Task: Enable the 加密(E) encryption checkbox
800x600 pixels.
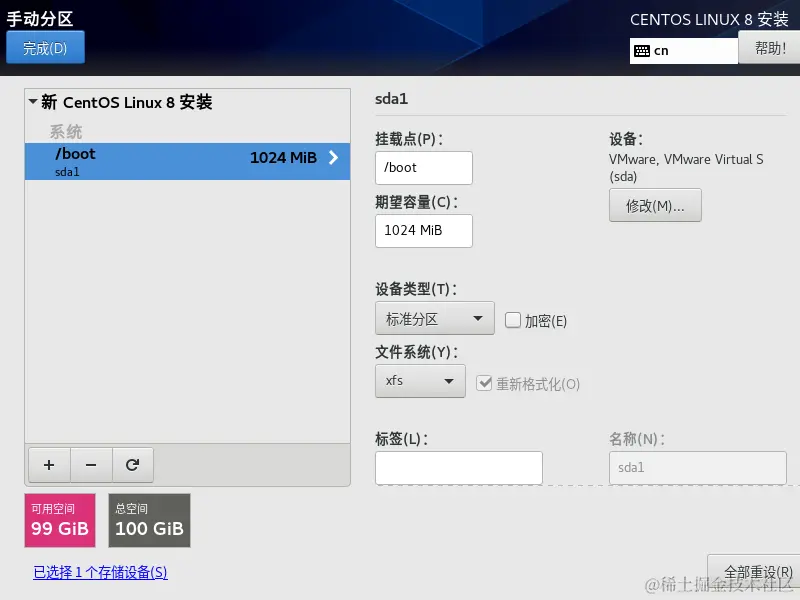Action: pyautogui.click(x=512, y=320)
